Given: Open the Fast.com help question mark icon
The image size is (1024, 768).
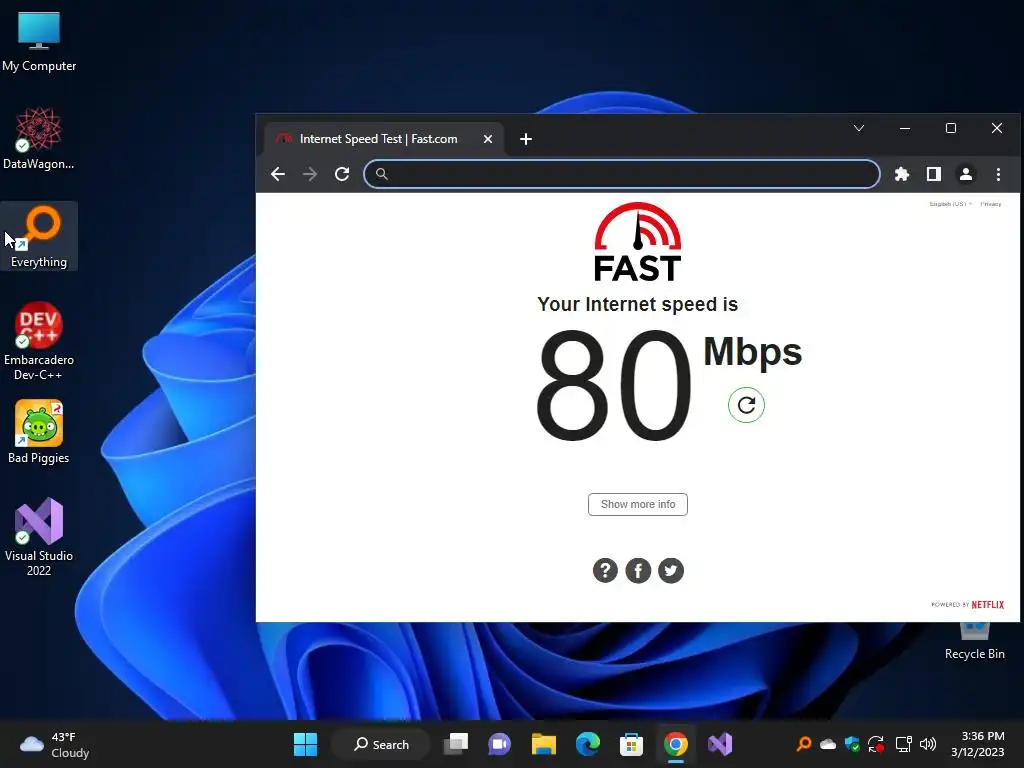Looking at the screenshot, I should click(x=605, y=570).
